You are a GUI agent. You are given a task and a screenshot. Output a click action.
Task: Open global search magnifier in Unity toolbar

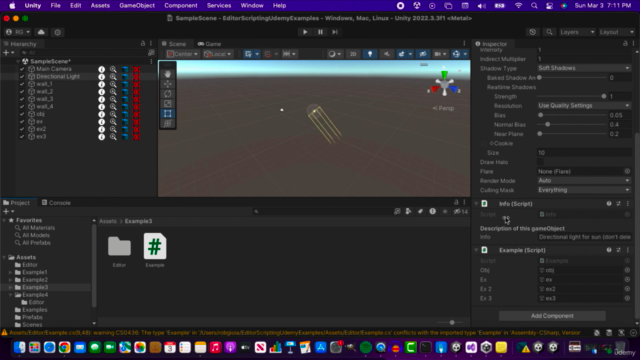[x=549, y=32]
